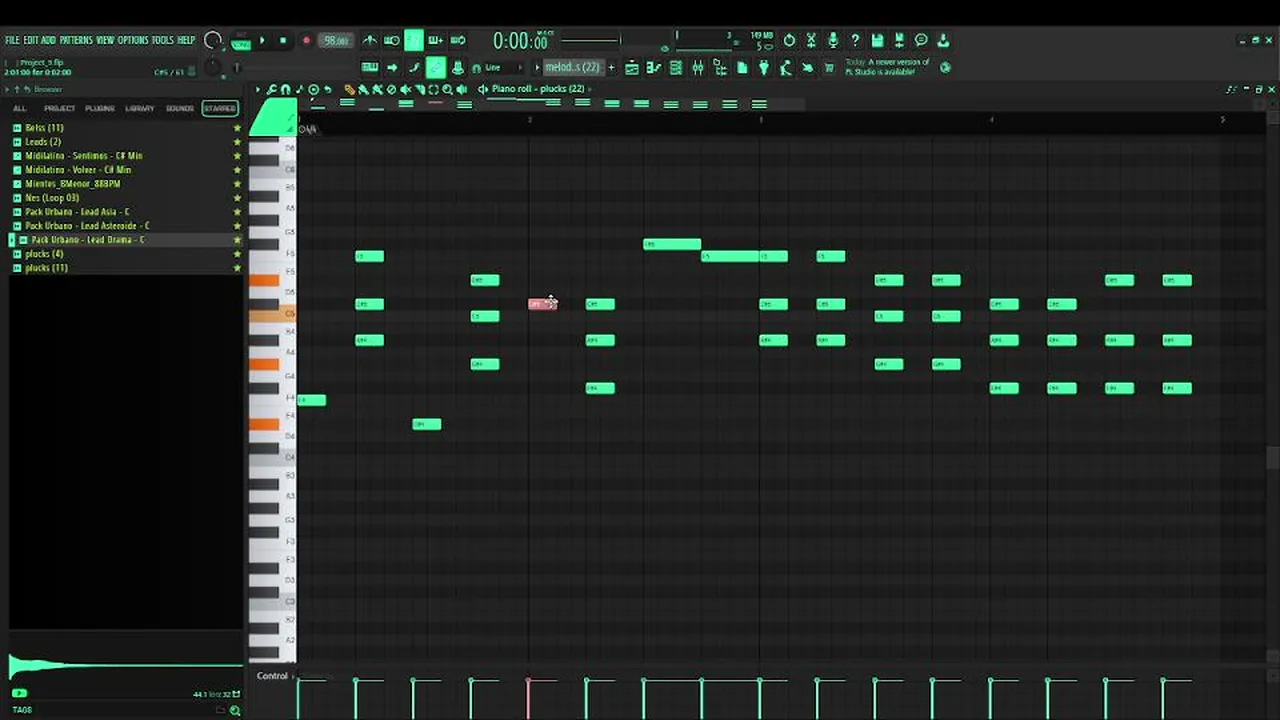Click the Stop button
Screen dimensions: 1280x720
click(283, 41)
